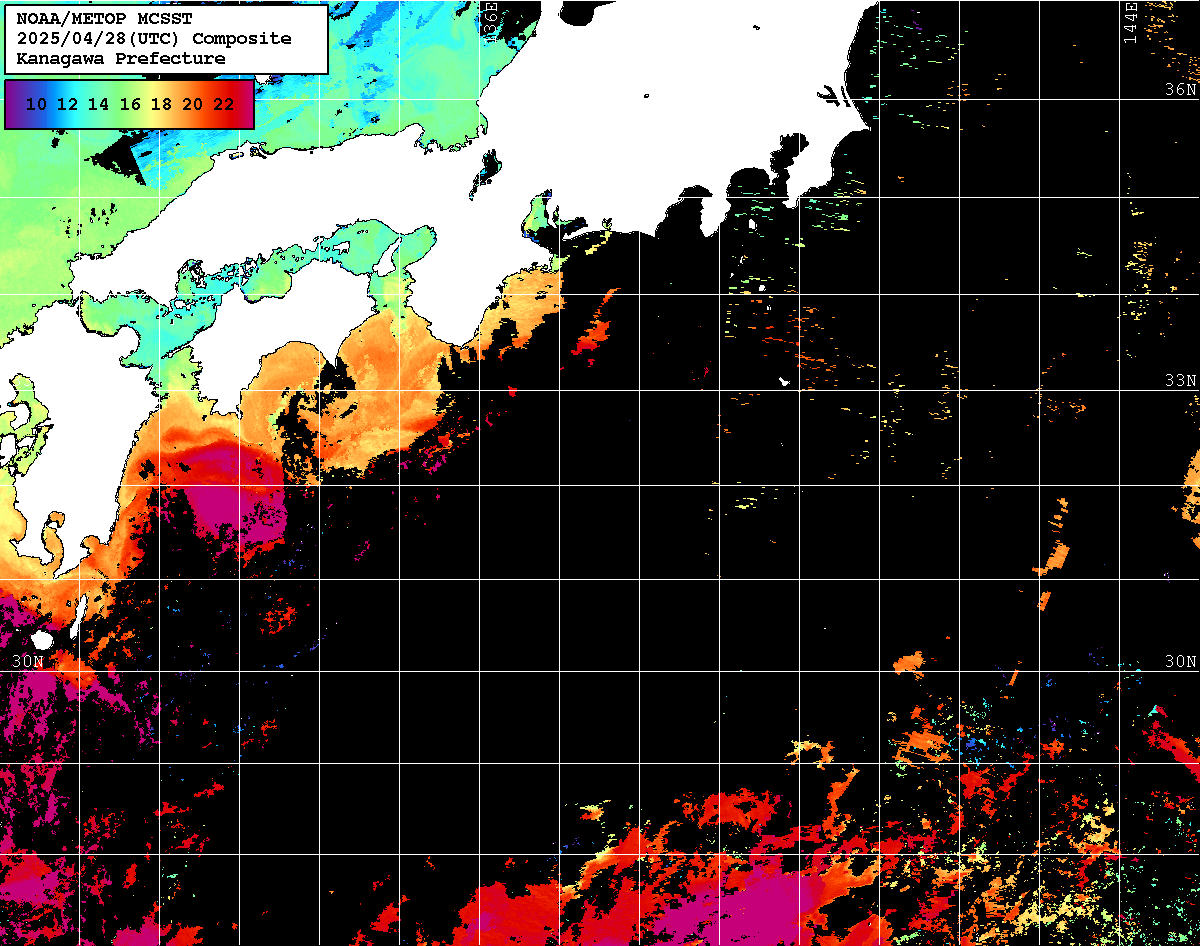This screenshot has width=1200, height=946.
Task: Select the 18 degree value on color legend
Action: 161,104
